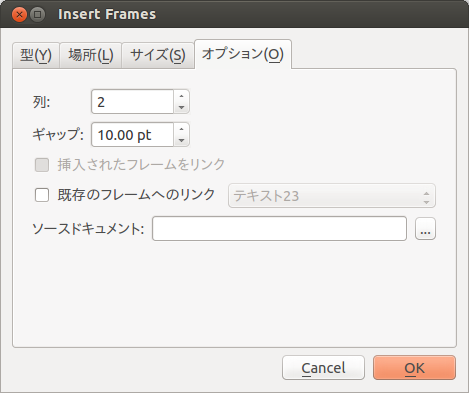Viewport: 469px width, 393px height.
Task: Click the Insert Frames title bar text
Action: 107,14
